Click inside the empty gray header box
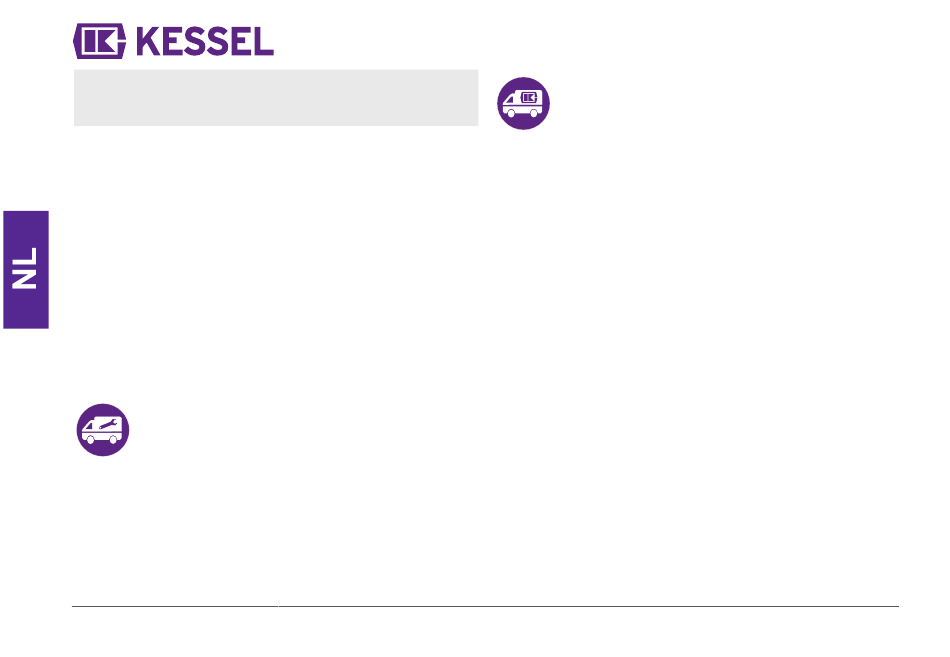950x657 pixels. point(276,98)
